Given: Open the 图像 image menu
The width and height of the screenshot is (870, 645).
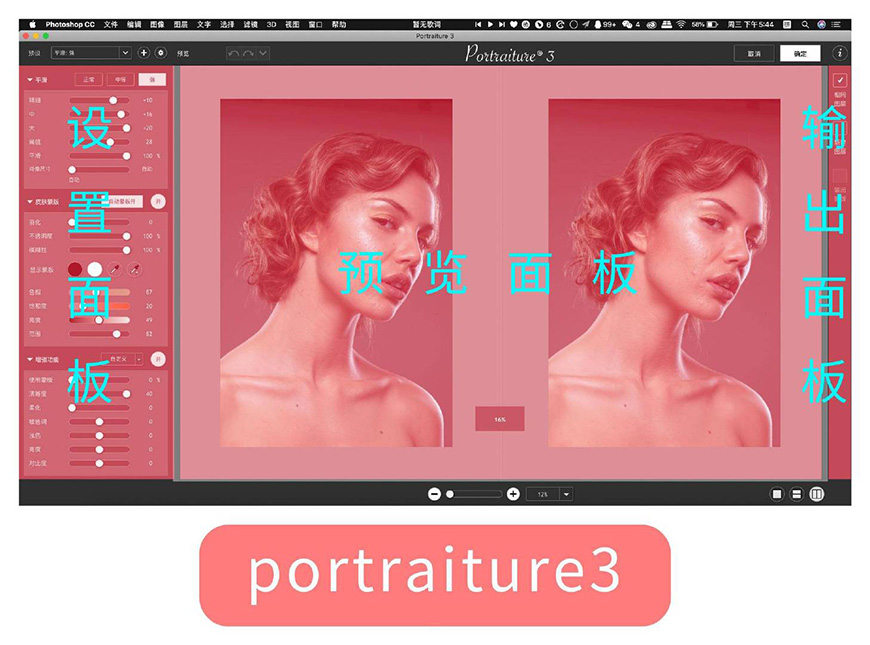Looking at the screenshot, I should coord(157,24).
